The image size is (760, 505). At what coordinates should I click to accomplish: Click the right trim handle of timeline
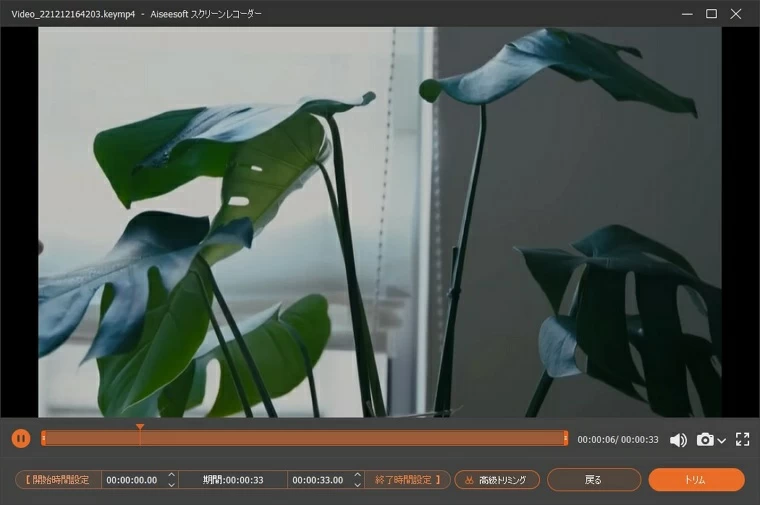pos(565,438)
